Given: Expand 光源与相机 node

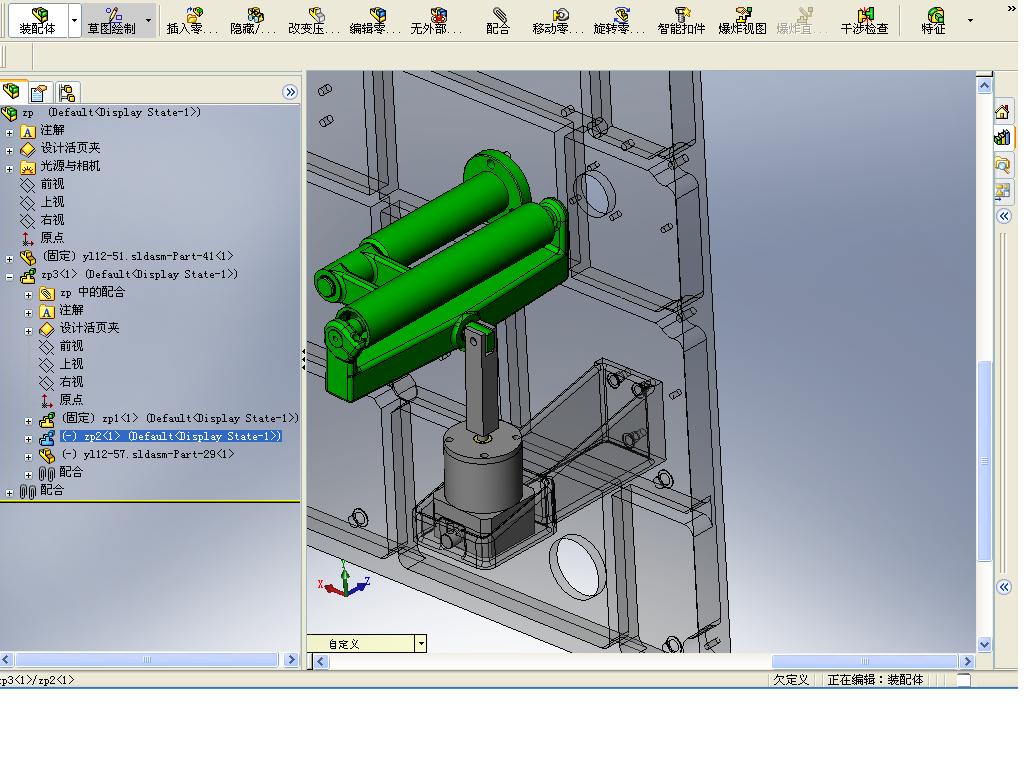Looking at the screenshot, I should [x=9, y=168].
